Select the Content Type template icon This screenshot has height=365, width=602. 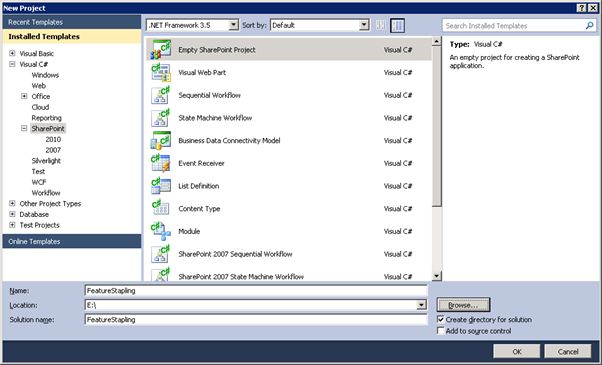(x=160, y=208)
